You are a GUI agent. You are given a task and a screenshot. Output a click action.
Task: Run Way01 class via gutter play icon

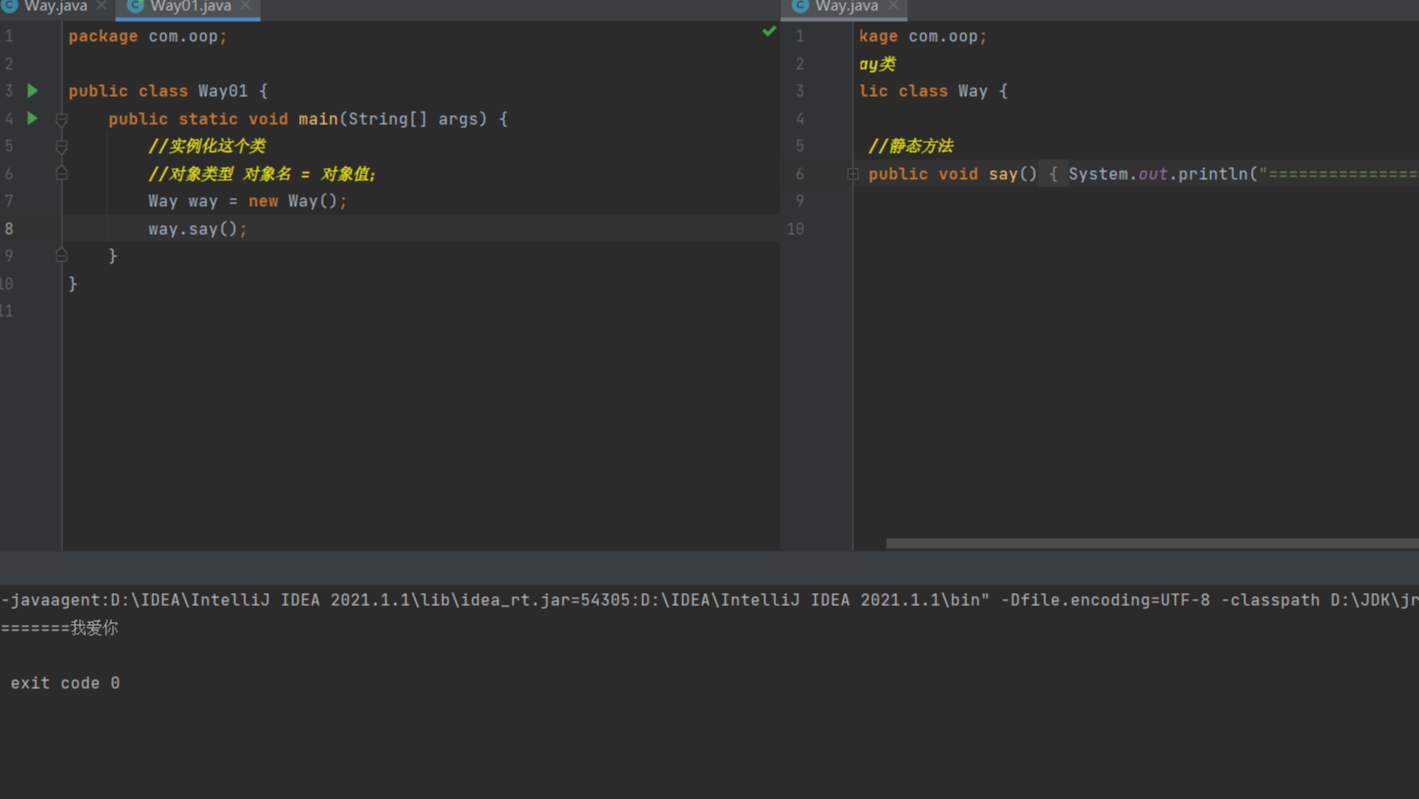31,90
